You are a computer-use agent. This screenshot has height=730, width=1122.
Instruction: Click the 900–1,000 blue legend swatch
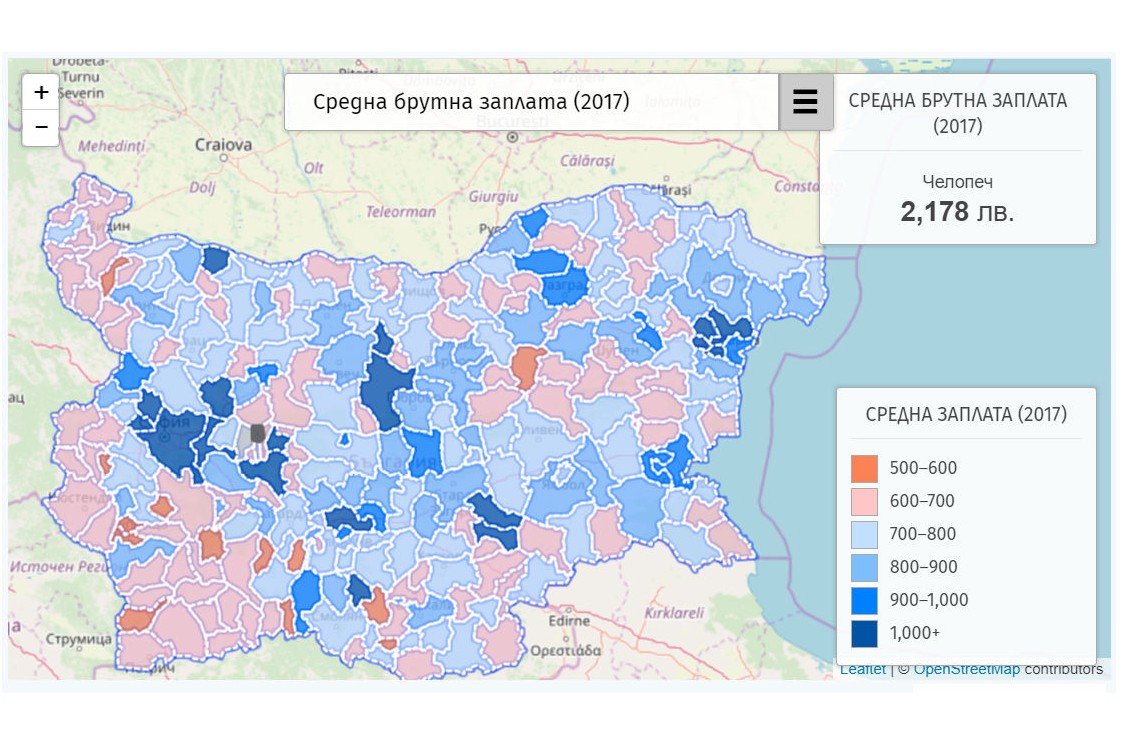coord(864,600)
